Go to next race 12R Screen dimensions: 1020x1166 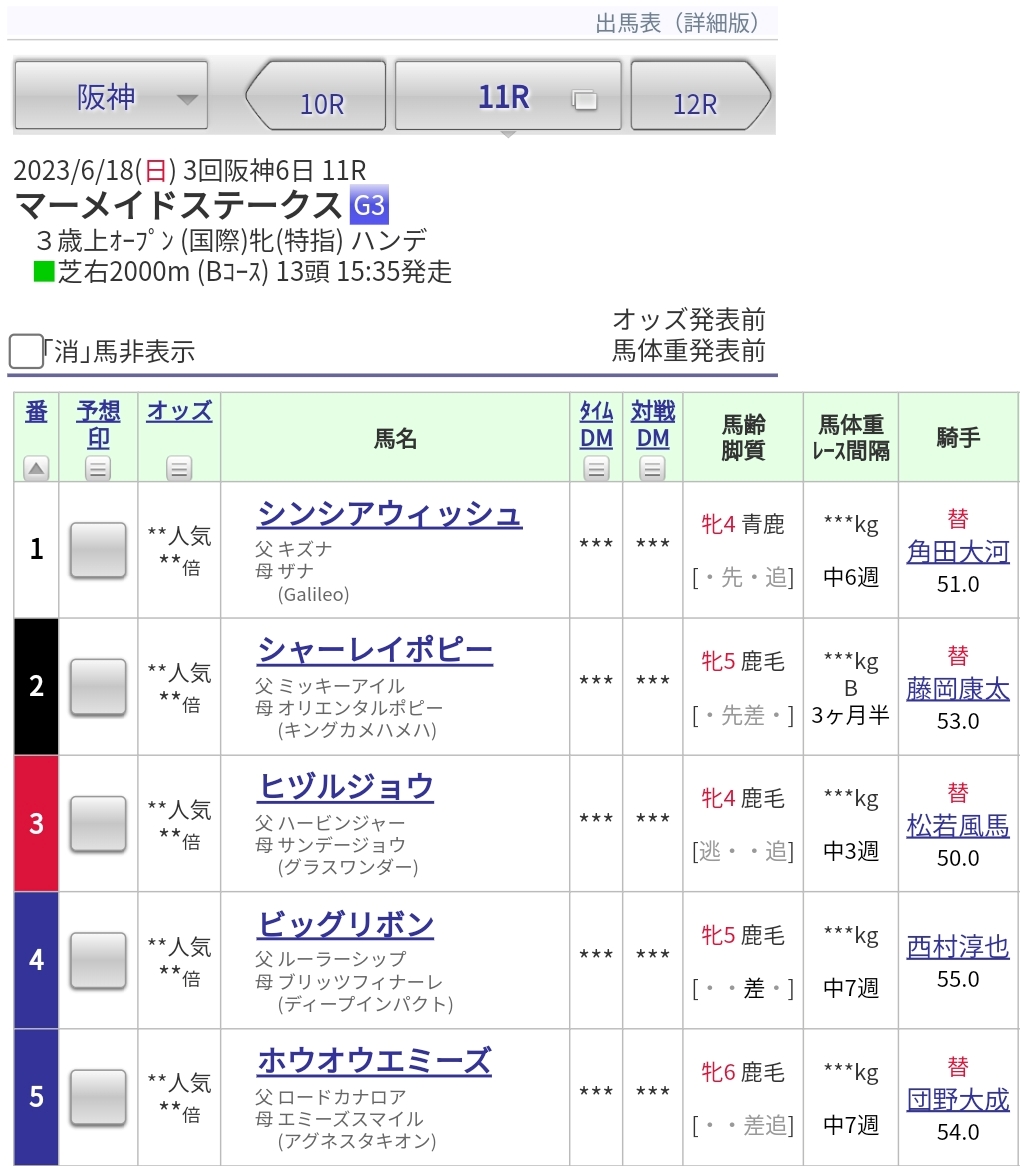700,97
